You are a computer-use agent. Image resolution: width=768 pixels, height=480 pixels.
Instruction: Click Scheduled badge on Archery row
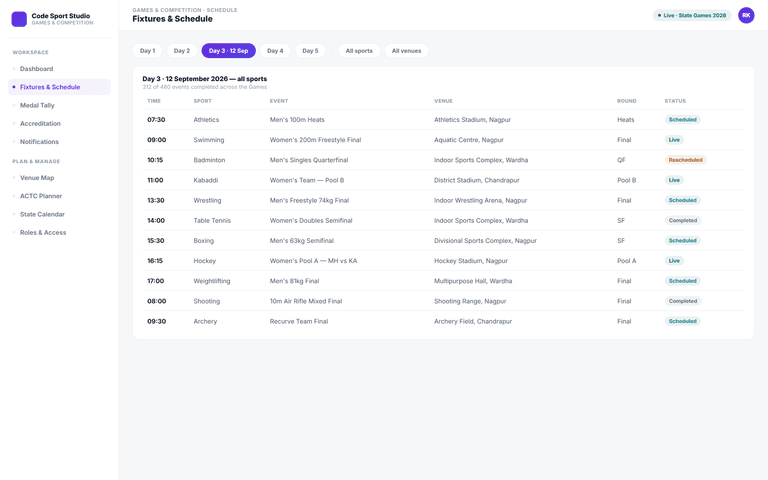pyautogui.click(x=682, y=321)
